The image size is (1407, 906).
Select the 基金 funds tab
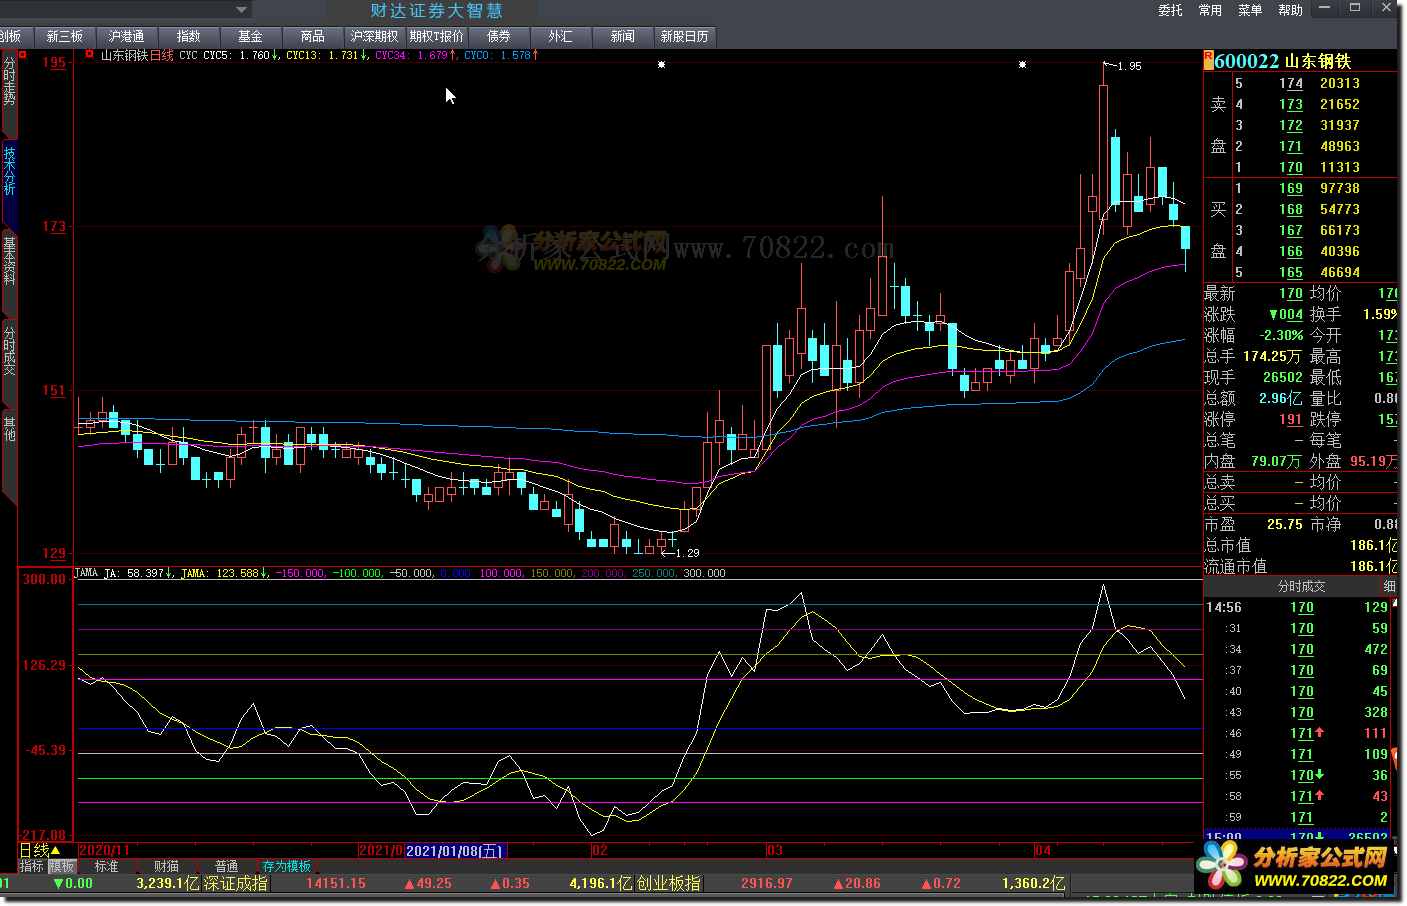click(x=251, y=36)
